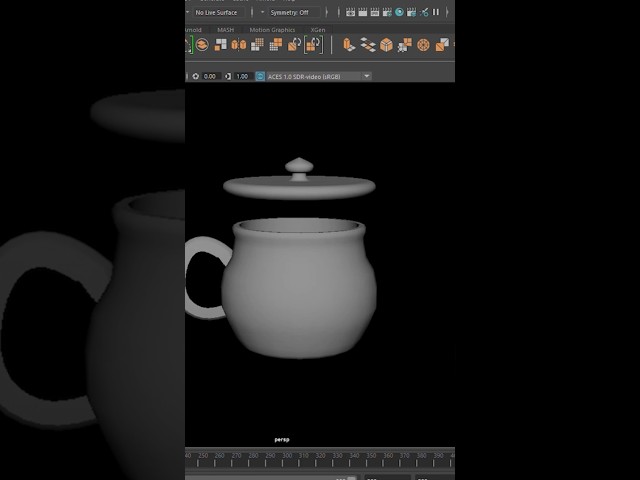Click the range slider handle at the bottom

pos(351,478)
